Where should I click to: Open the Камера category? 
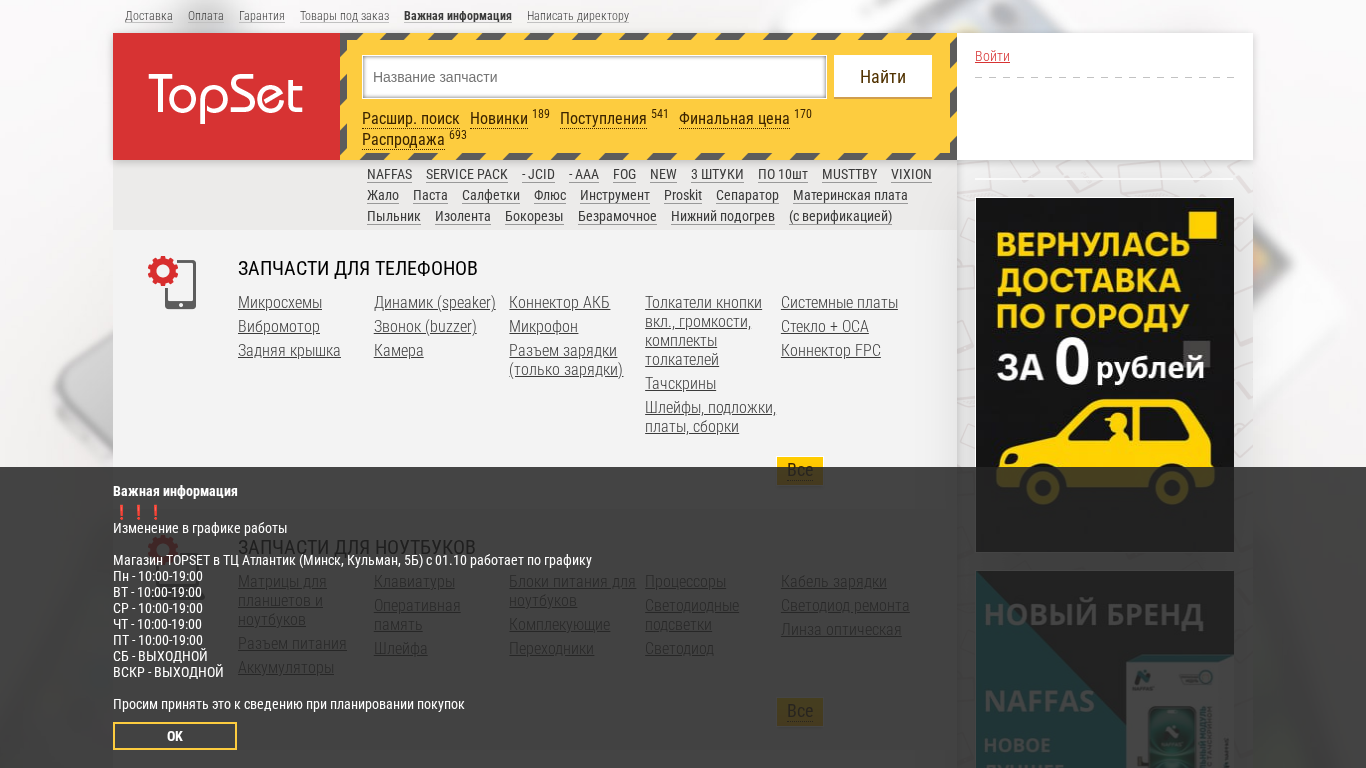tap(399, 350)
